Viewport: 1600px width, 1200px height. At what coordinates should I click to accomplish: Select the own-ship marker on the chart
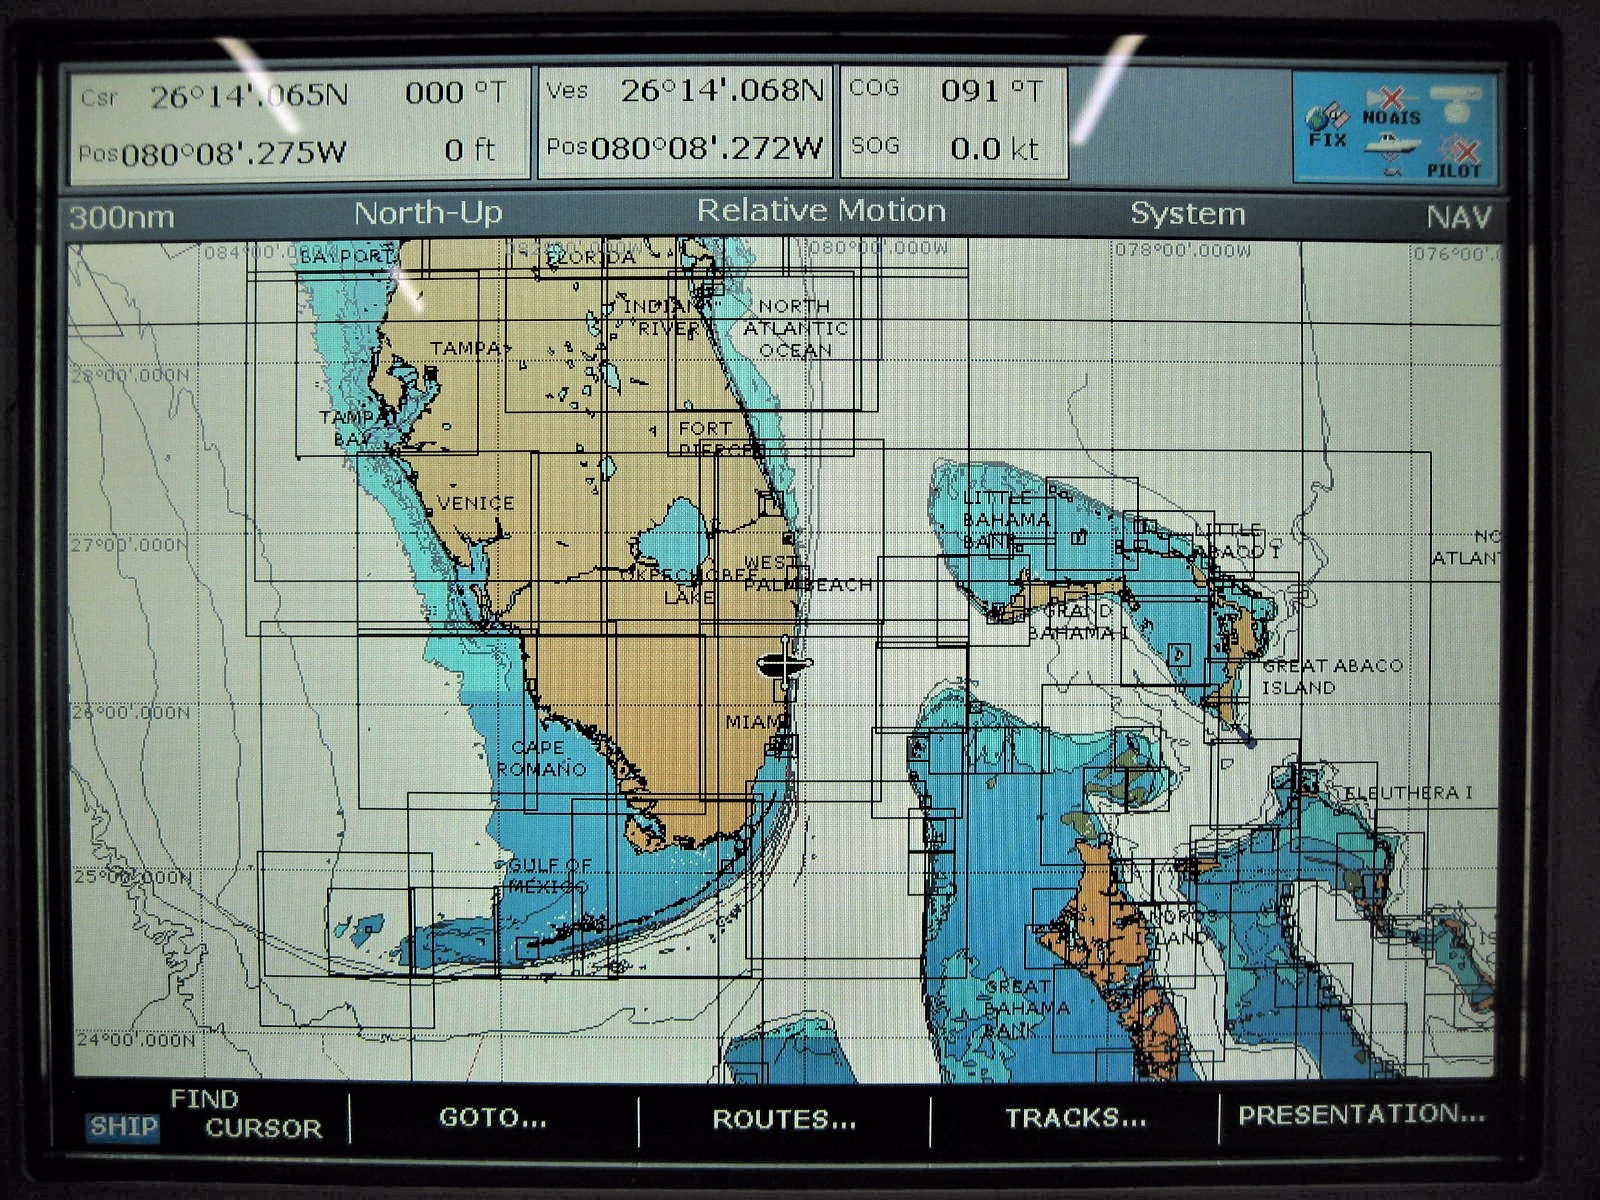click(x=786, y=662)
